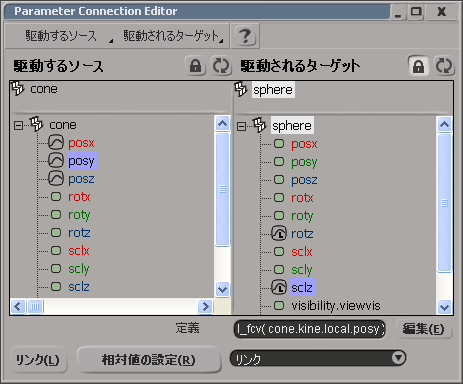463x384 pixels.
Task: Click the sphere rotz linked parameter icon
Action: tap(279, 233)
